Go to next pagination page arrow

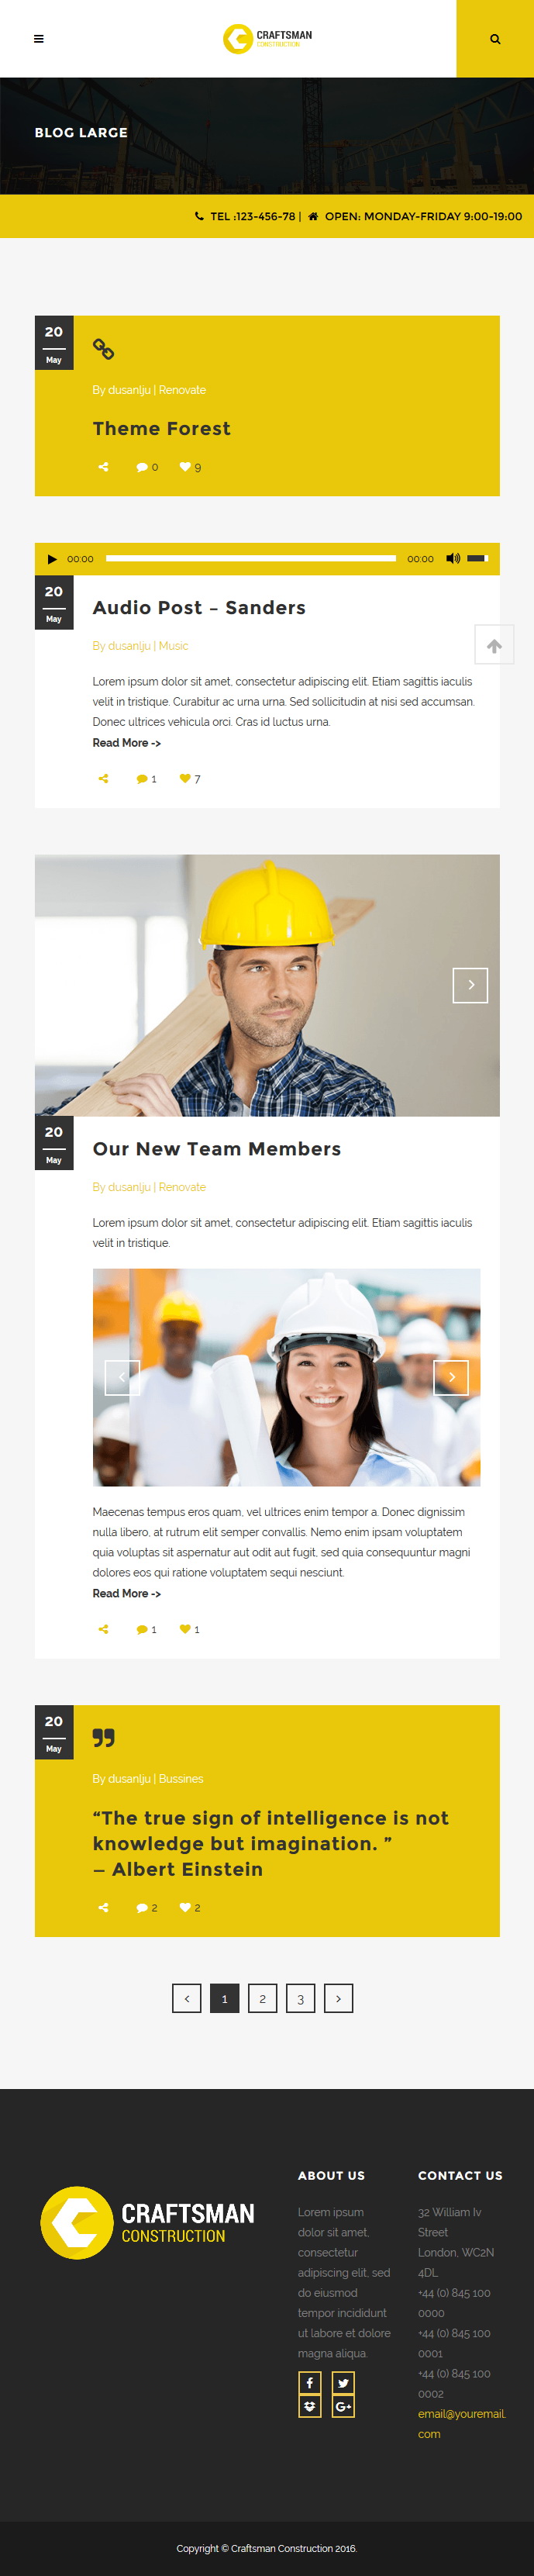[338, 1998]
